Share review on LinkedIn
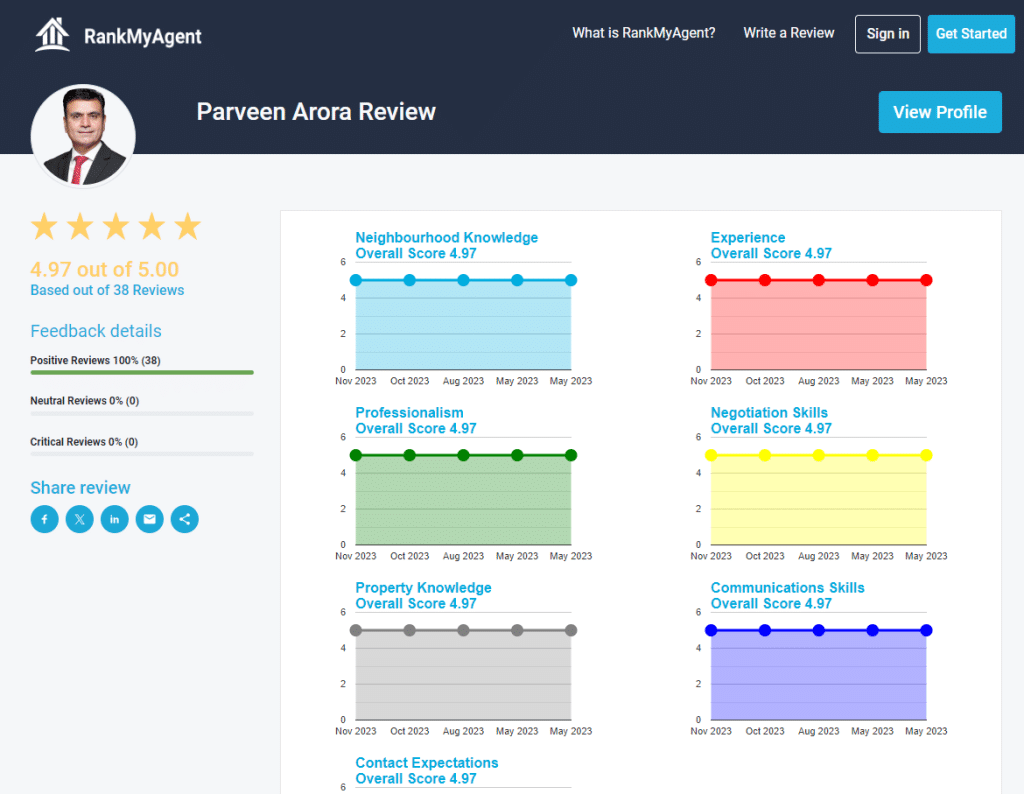 pyautogui.click(x=115, y=519)
